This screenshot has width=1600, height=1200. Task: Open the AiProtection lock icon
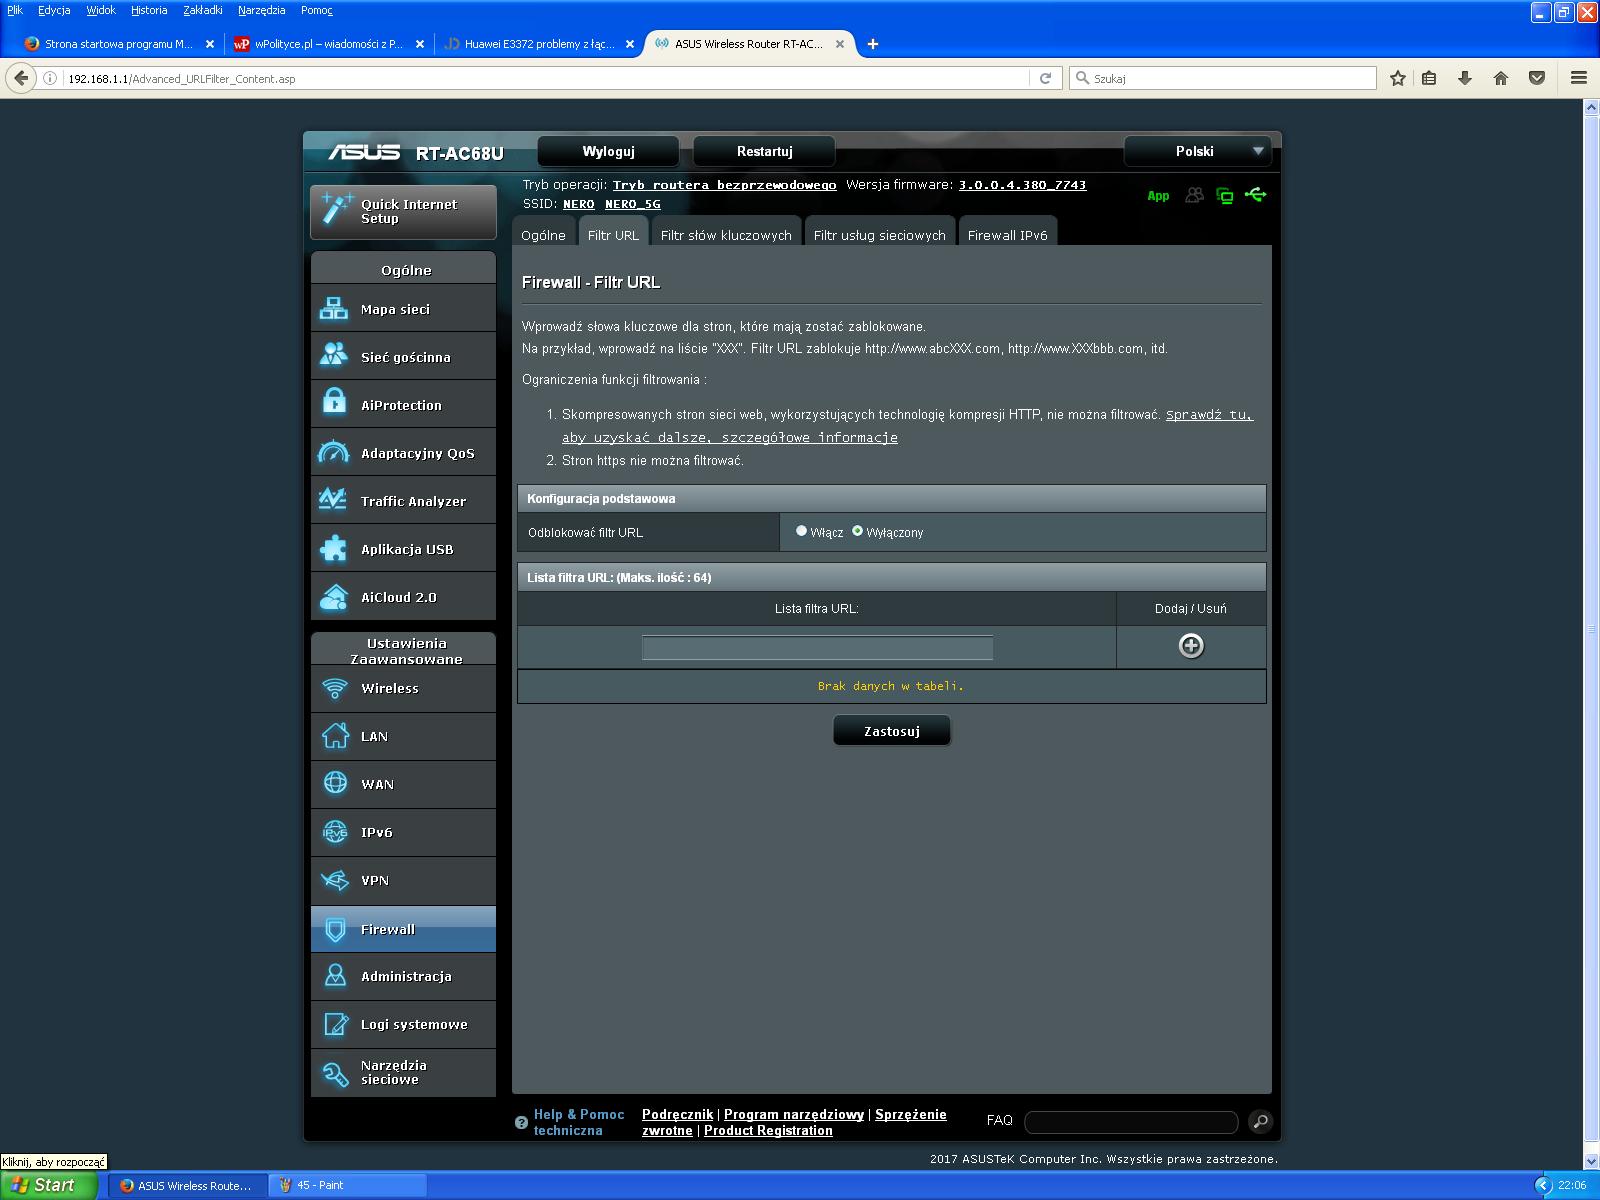(x=334, y=404)
